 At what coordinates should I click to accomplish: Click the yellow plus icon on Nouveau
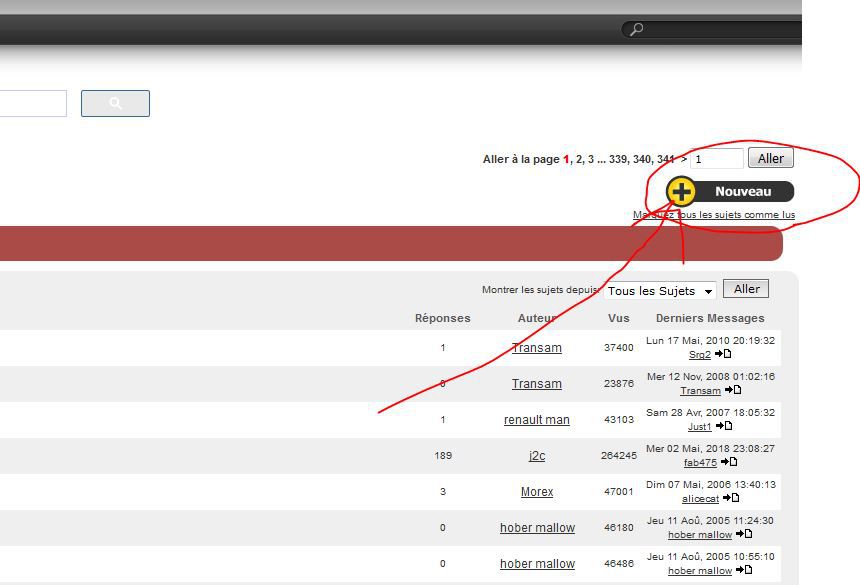coord(681,191)
